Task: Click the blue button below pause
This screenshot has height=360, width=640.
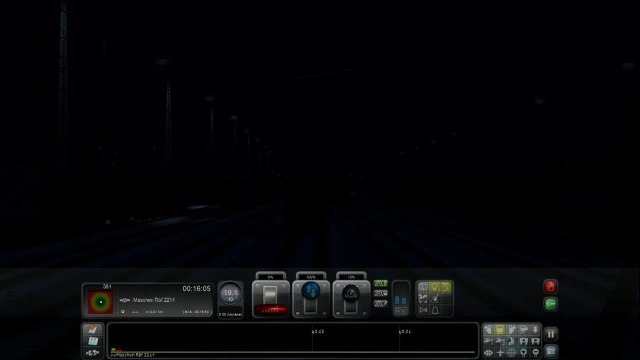Action: pos(551,351)
